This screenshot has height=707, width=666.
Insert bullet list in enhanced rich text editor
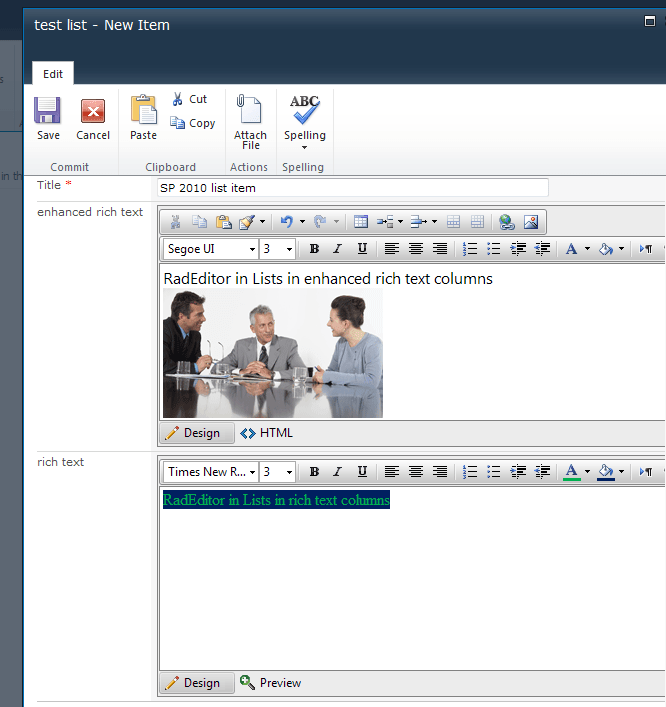click(494, 249)
